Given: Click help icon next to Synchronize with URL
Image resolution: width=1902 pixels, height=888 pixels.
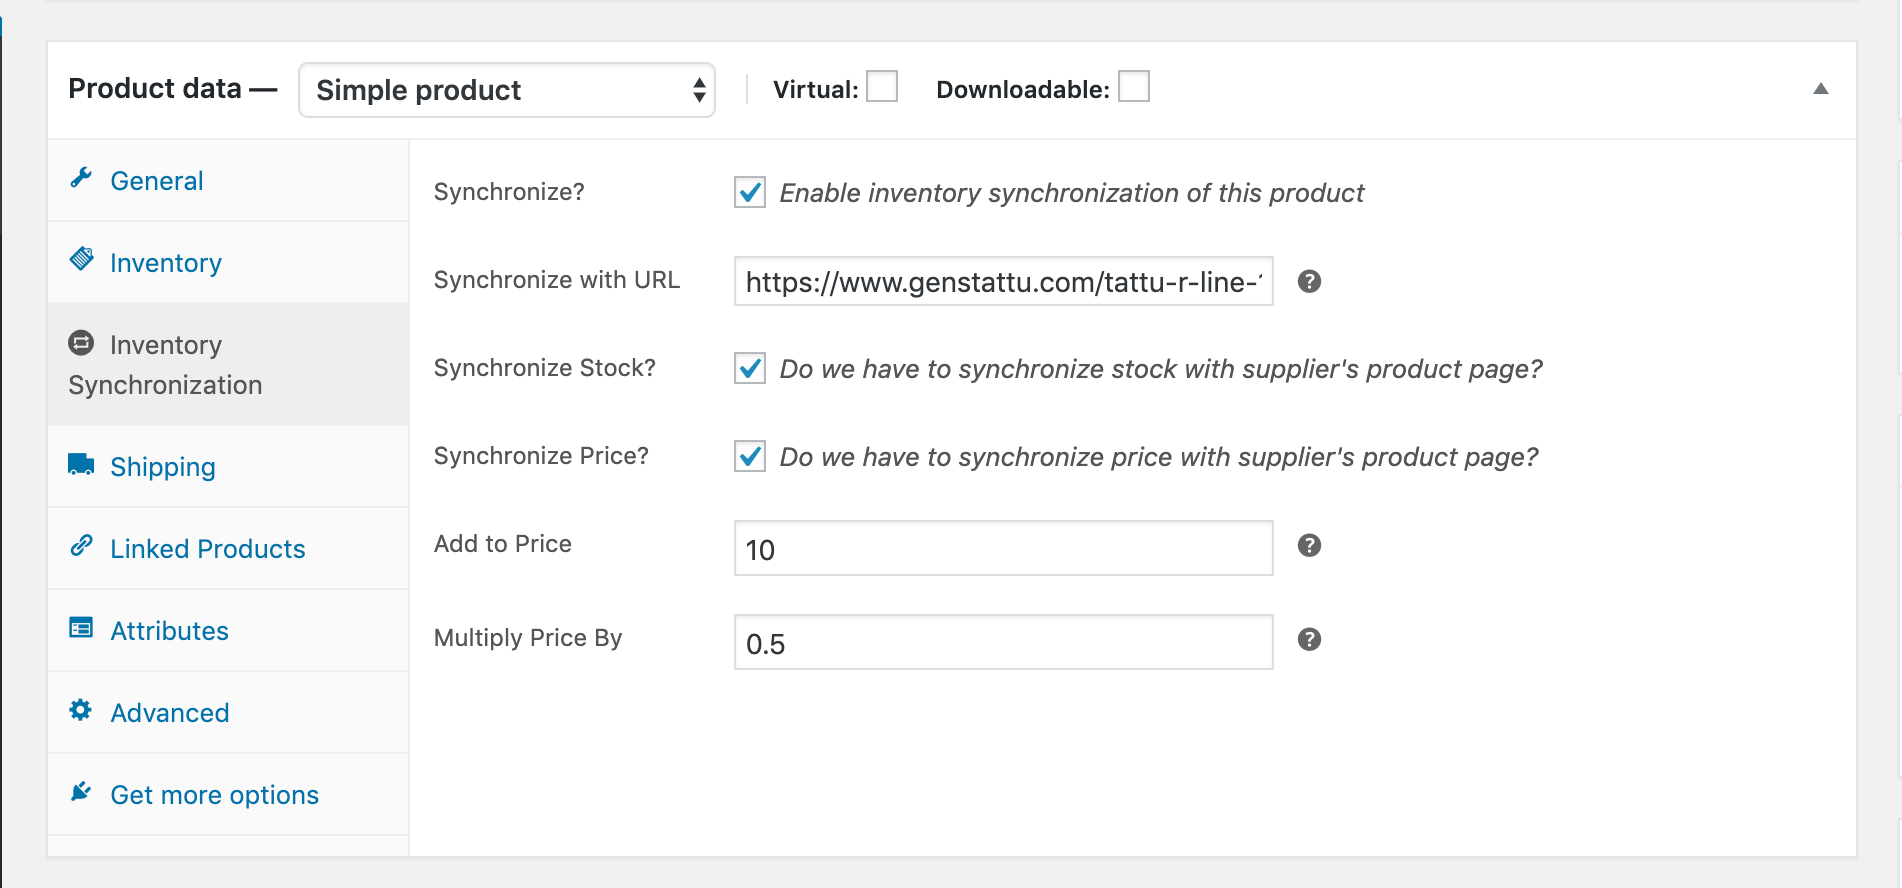Looking at the screenshot, I should point(1309,282).
